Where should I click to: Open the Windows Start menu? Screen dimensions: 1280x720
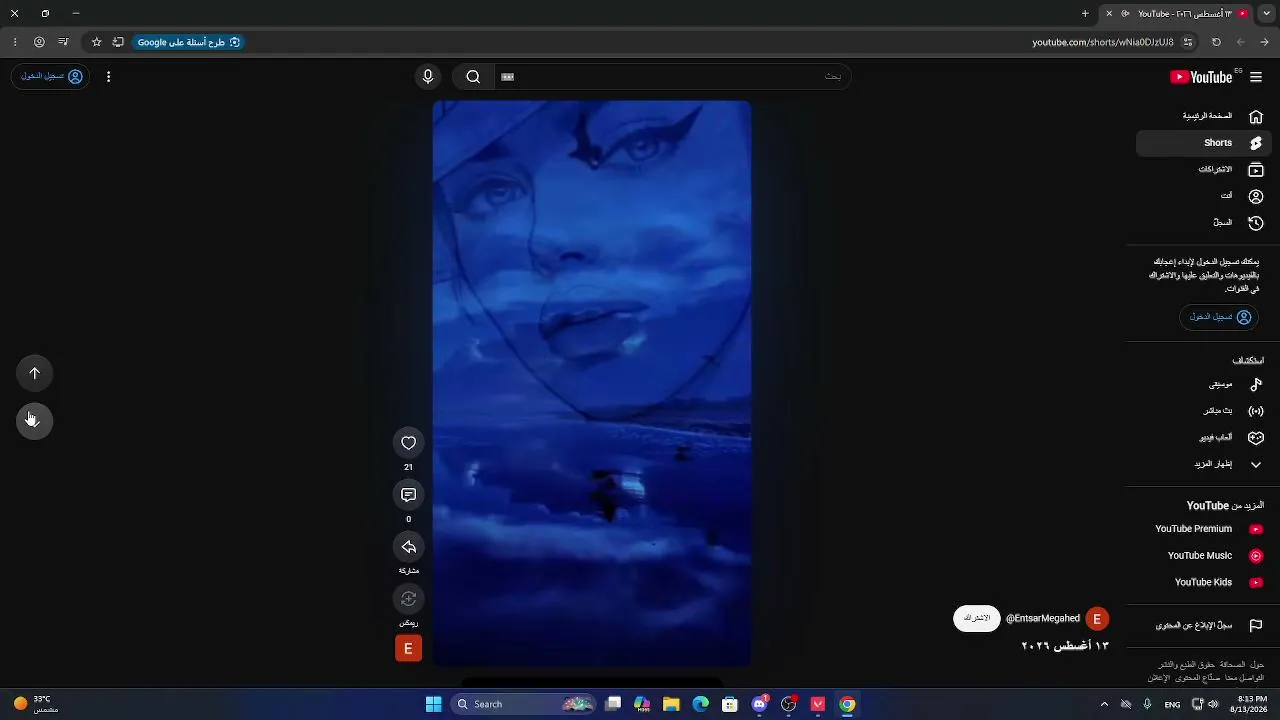[433, 704]
